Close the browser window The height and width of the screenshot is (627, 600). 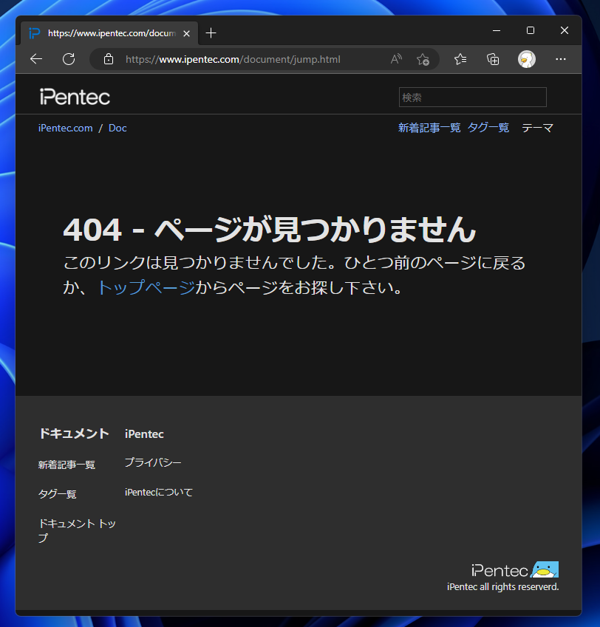pyautogui.click(x=564, y=30)
